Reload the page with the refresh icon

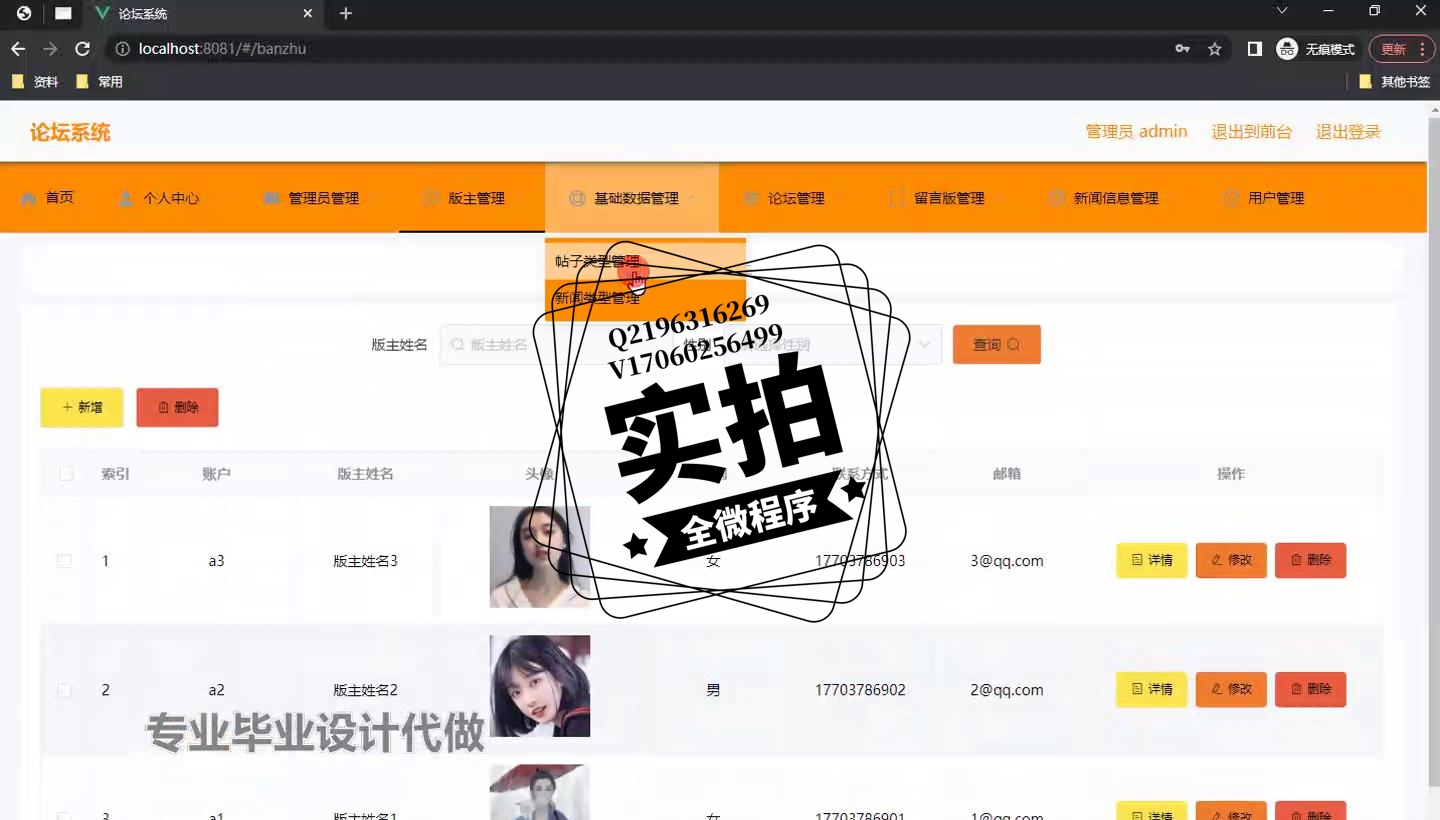pos(83,49)
